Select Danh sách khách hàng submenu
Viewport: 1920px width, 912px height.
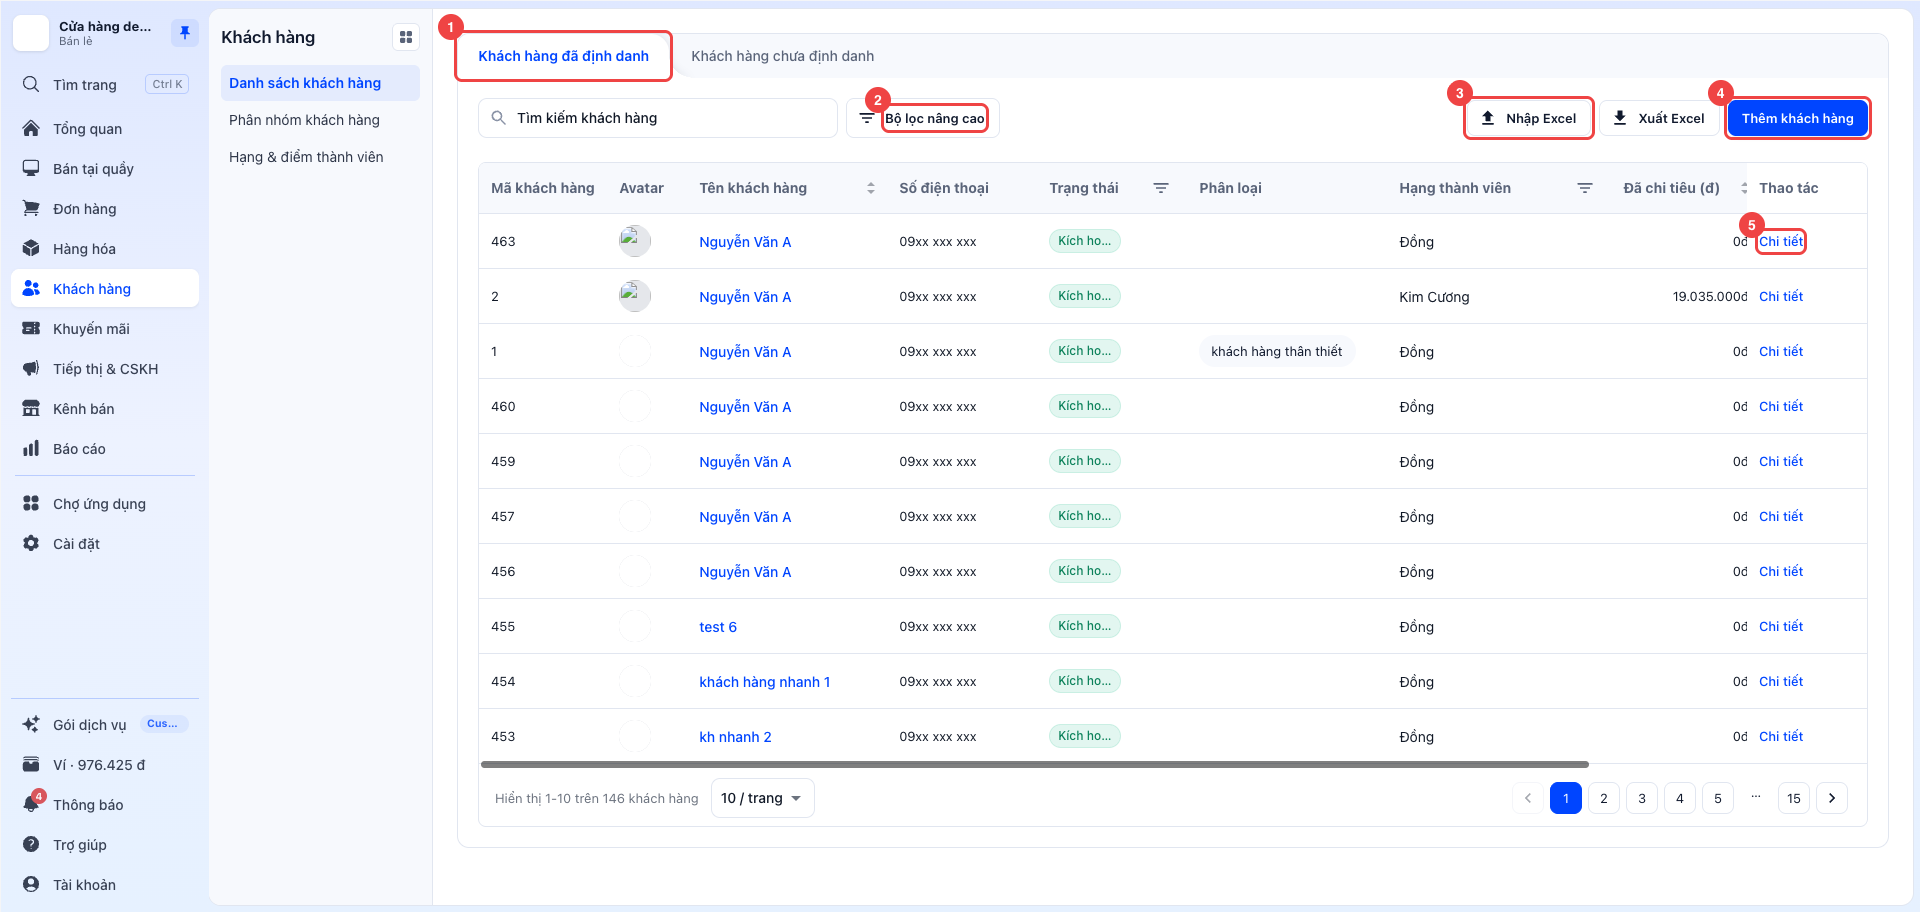tap(320, 83)
